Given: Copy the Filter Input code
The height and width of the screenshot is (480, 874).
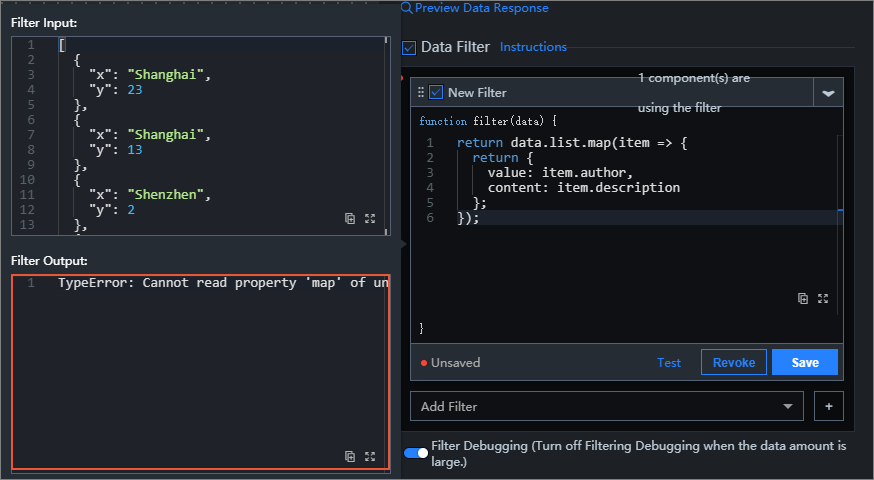Looking at the screenshot, I should [350, 218].
